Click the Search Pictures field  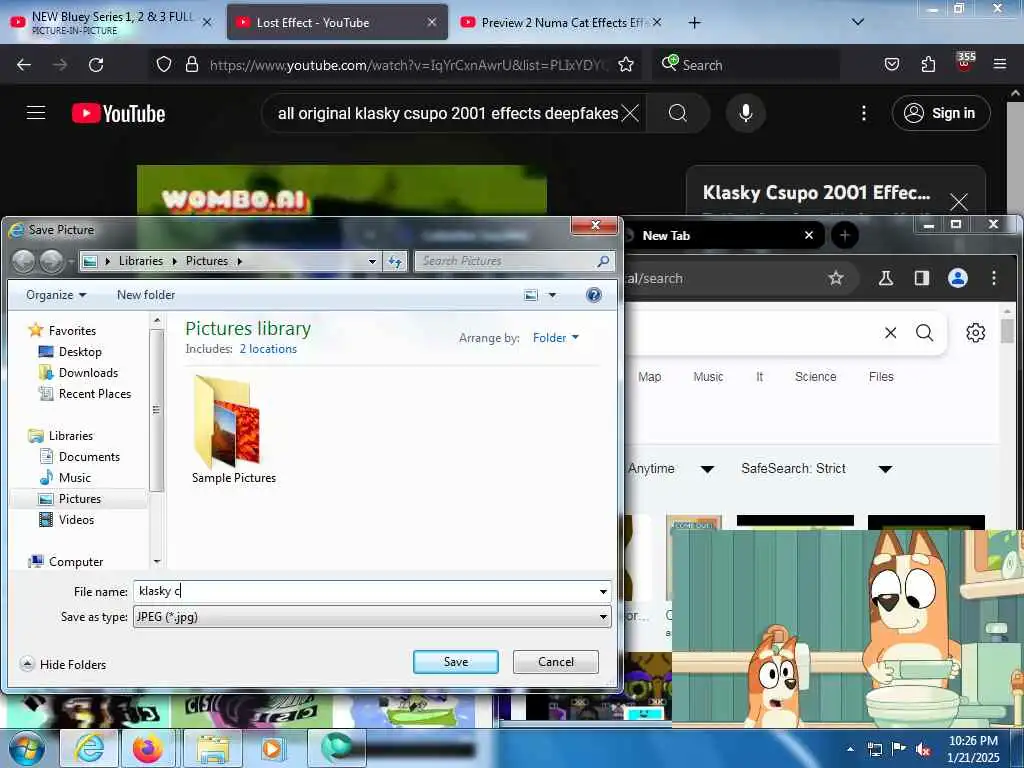click(506, 261)
